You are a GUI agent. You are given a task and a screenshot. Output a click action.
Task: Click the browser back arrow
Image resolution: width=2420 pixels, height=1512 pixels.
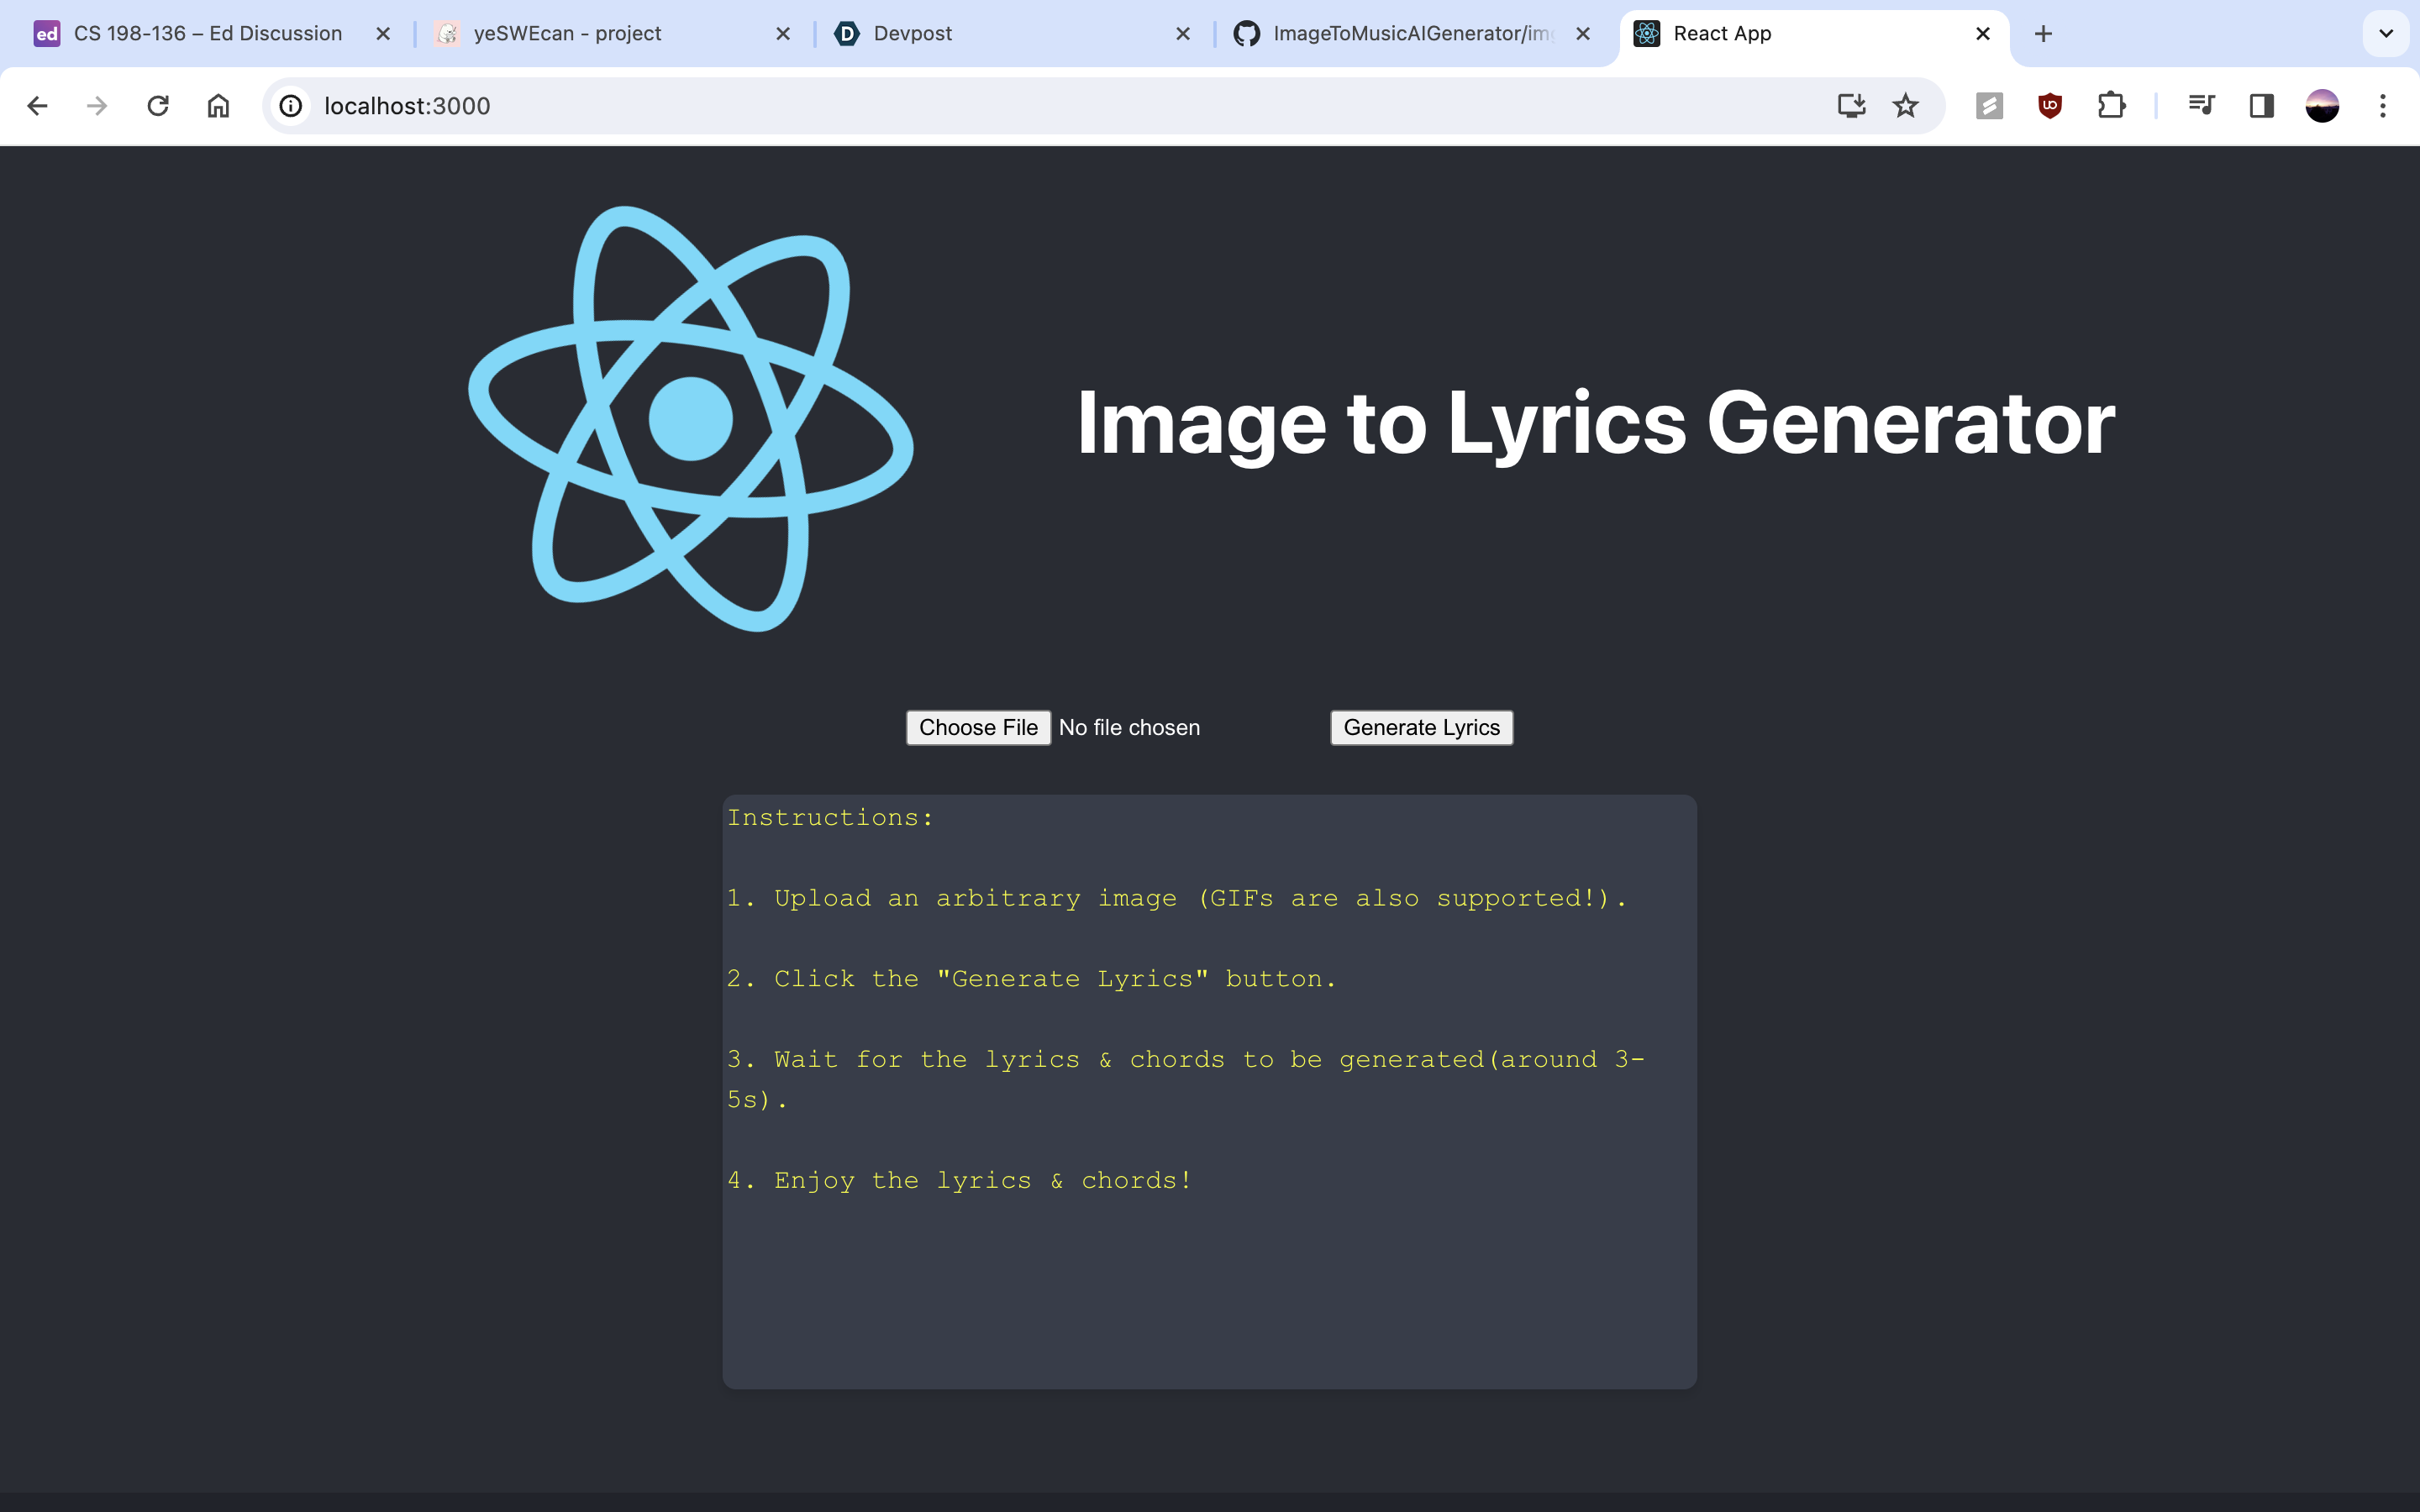tap(37, 106)
